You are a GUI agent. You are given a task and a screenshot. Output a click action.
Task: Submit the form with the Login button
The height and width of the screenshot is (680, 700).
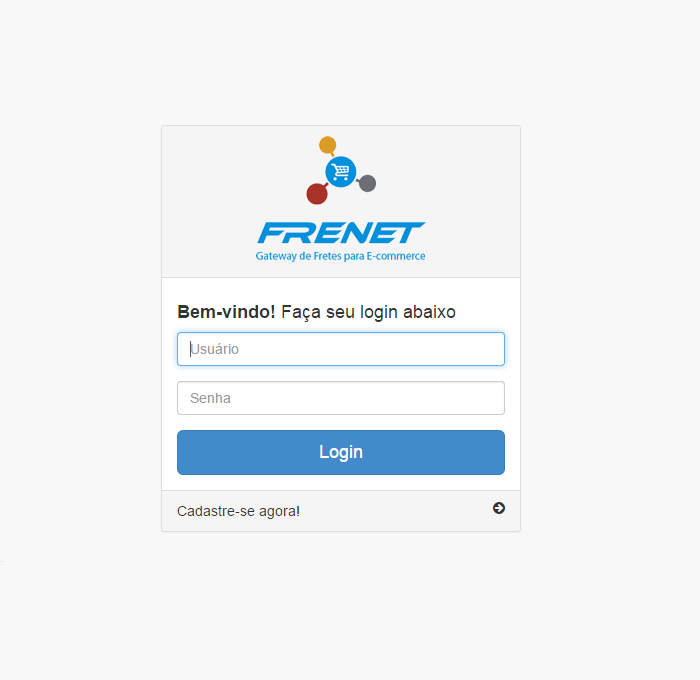pos(341,452)
